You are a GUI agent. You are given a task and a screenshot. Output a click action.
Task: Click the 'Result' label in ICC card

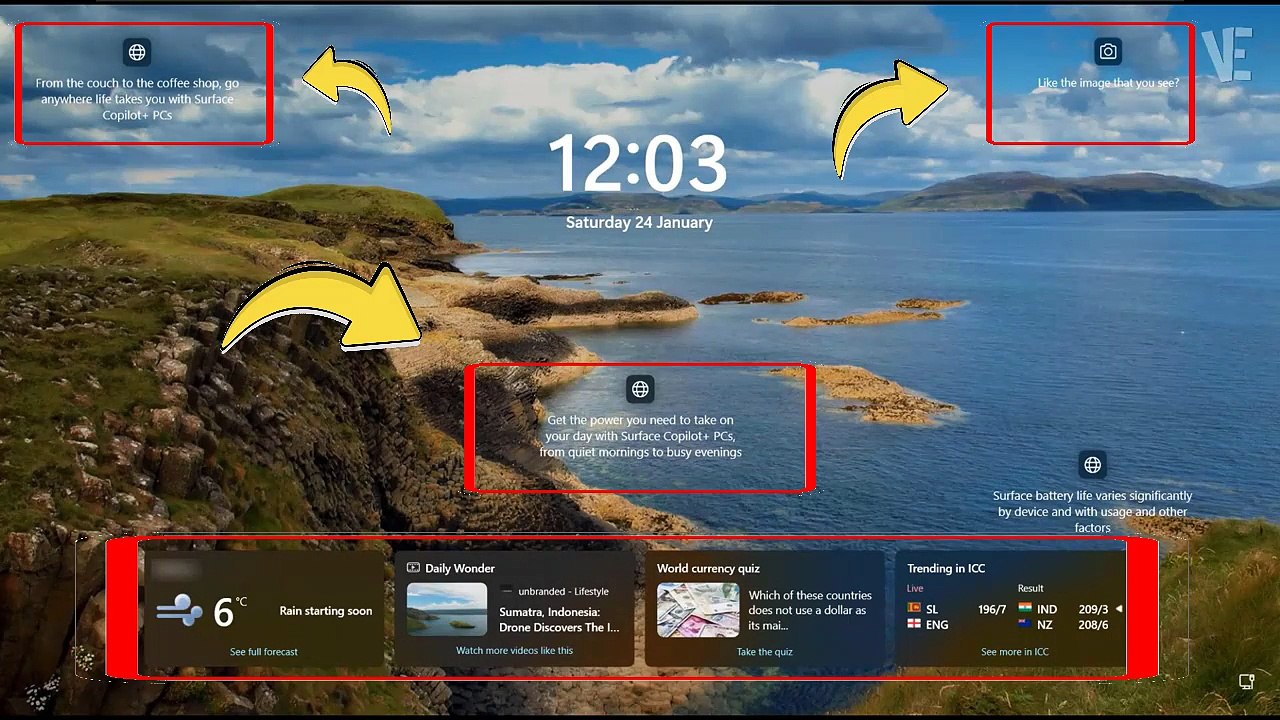pos(1030,589)
